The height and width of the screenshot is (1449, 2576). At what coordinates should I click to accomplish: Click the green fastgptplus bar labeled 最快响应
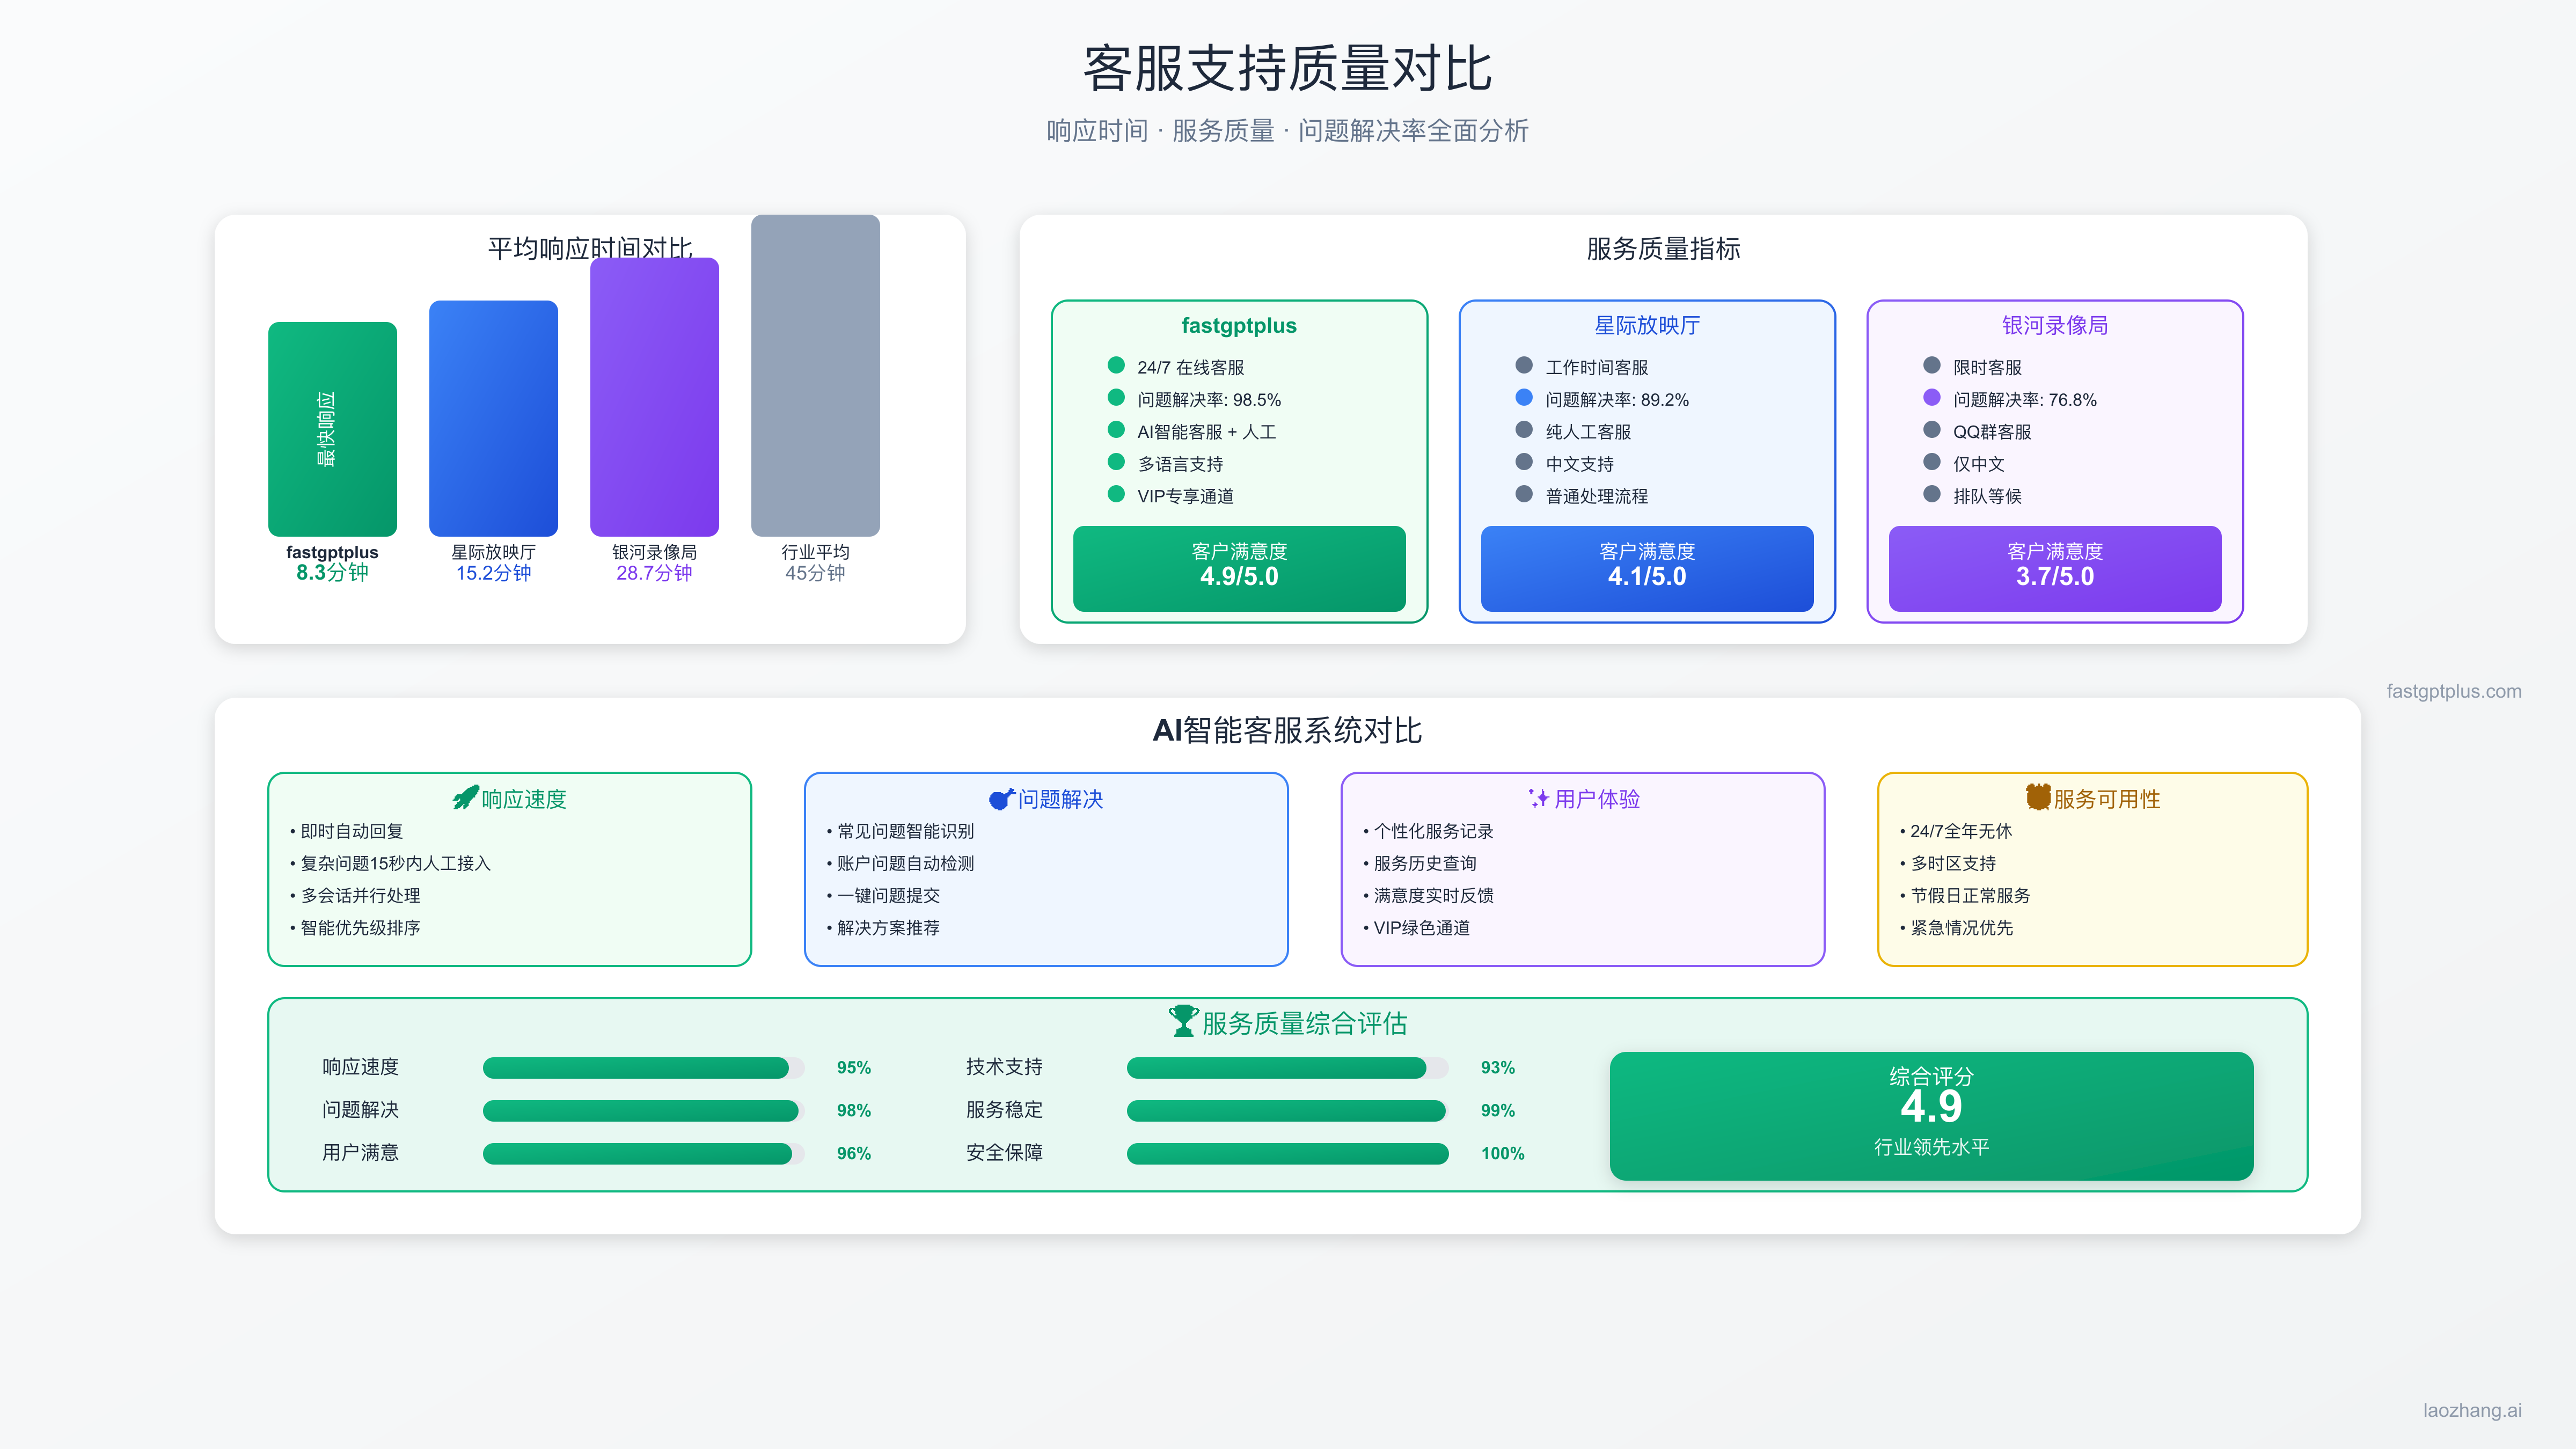click(332, 429)
